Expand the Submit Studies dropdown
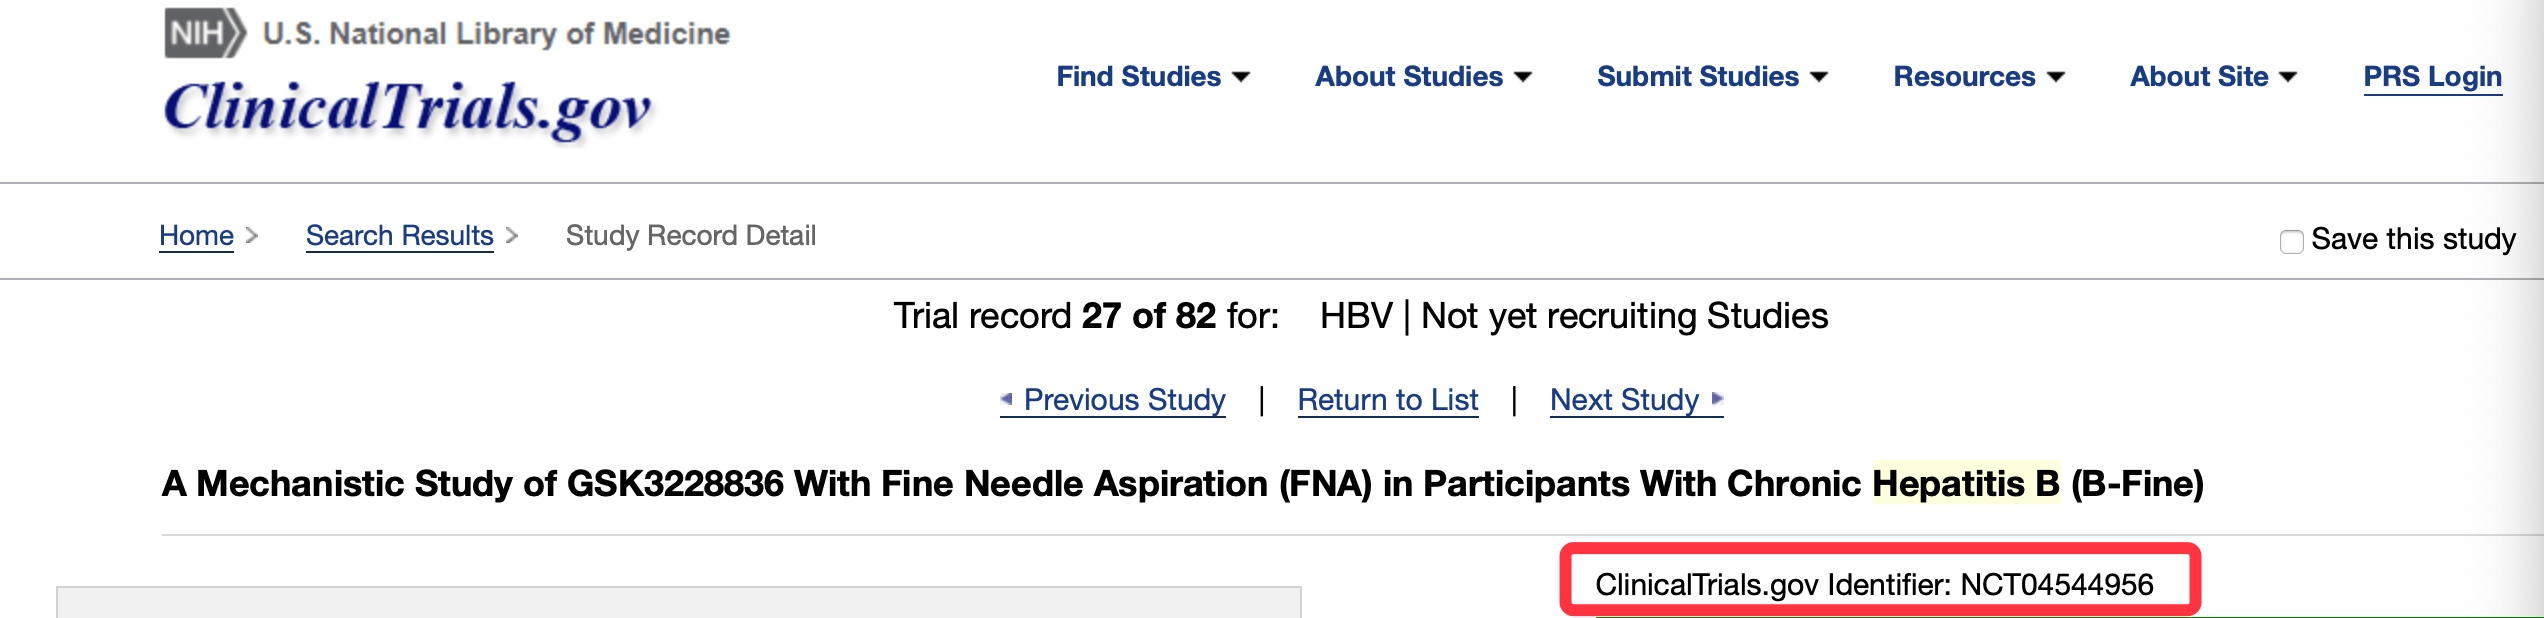 [x=1711, y=77]
